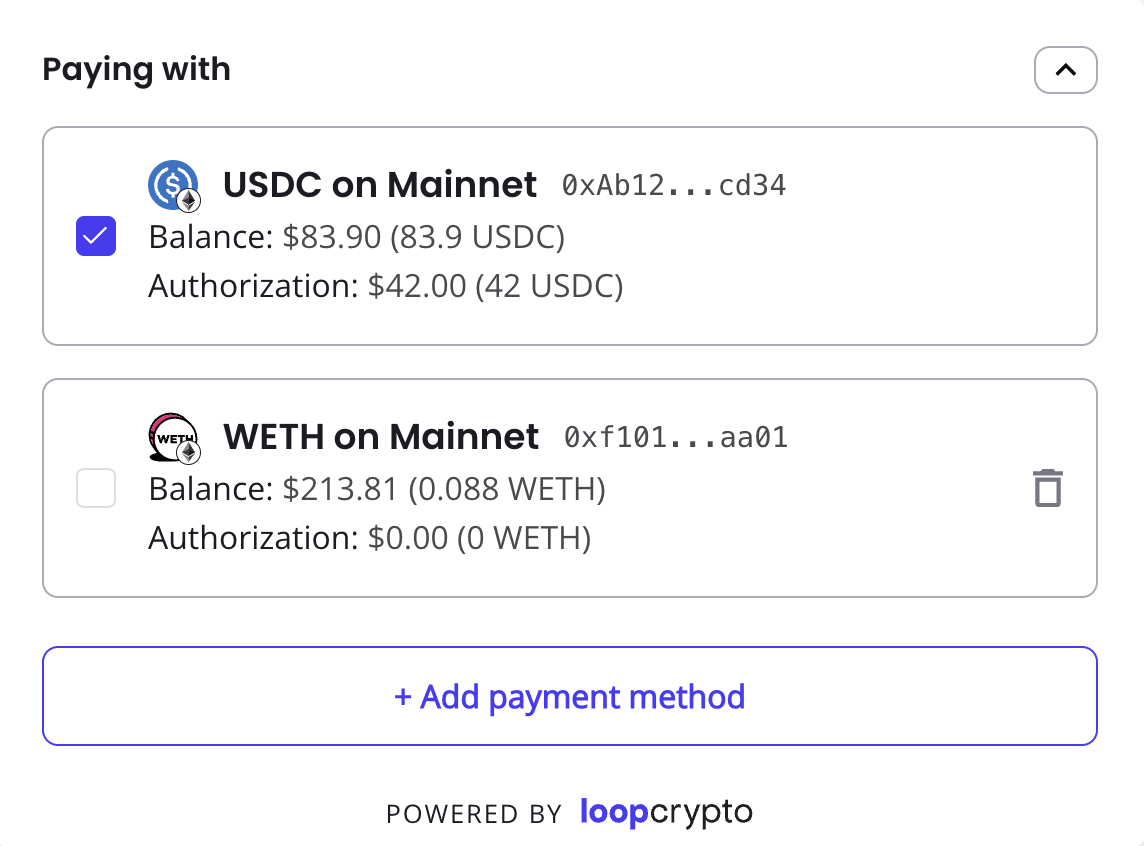Click the USDC Authorization $42.00 line

coord(386,286)
